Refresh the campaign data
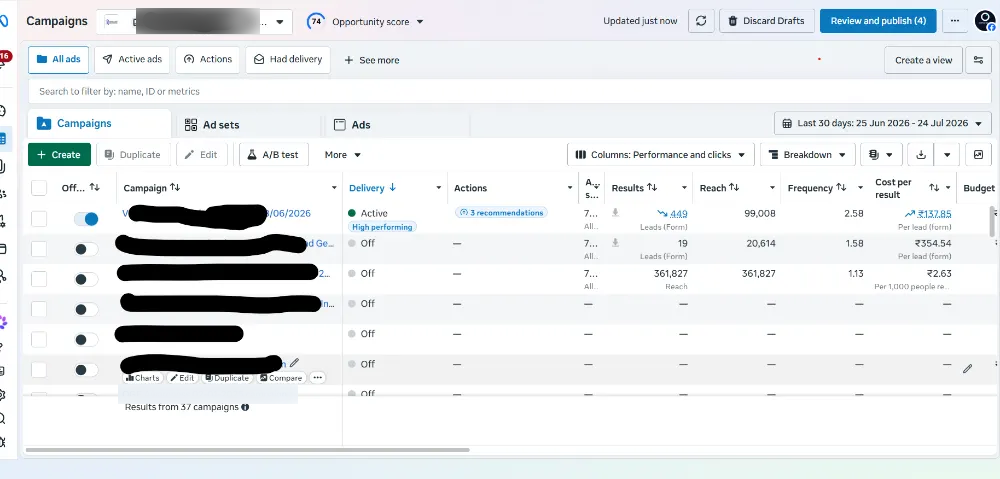This screenshot has width=1000, height=479. 701,21
